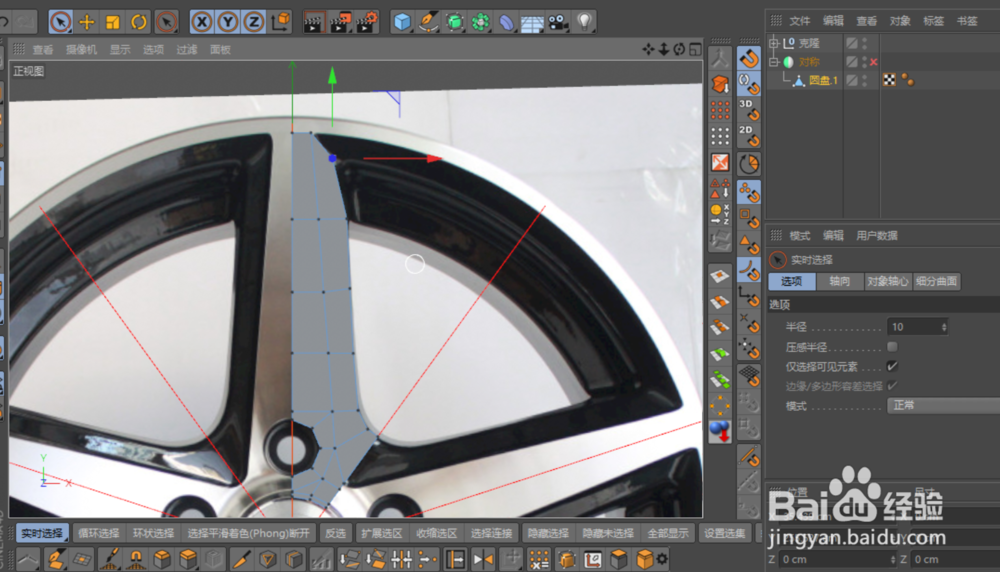Open viewport 面板 menu
Viewport: 1000px width, 572px height.
(220, 49)
